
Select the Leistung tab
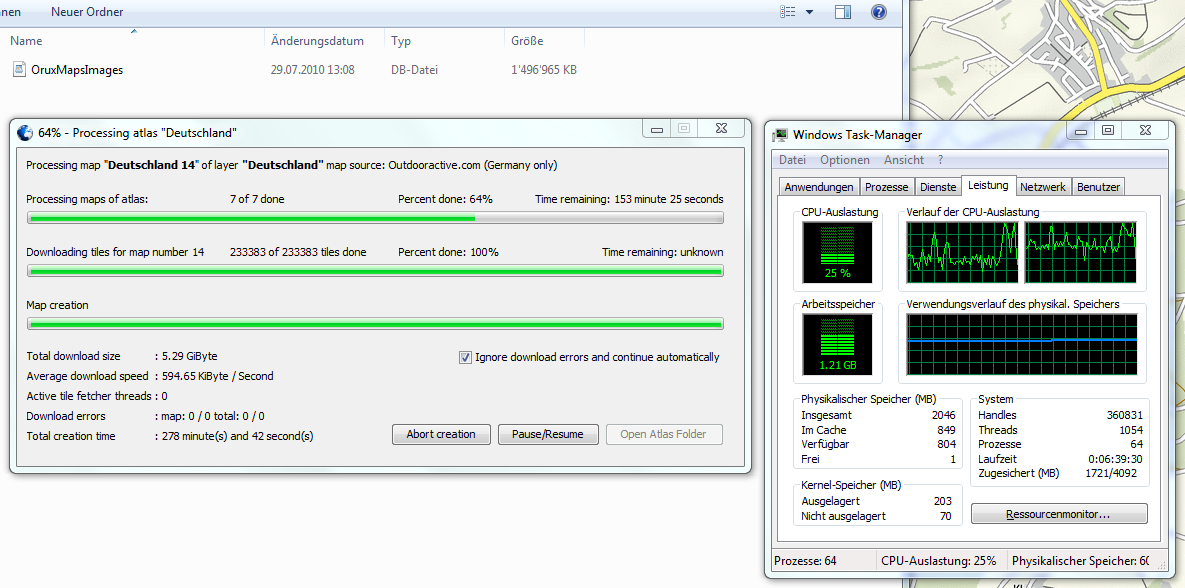[x=988, y=185]
